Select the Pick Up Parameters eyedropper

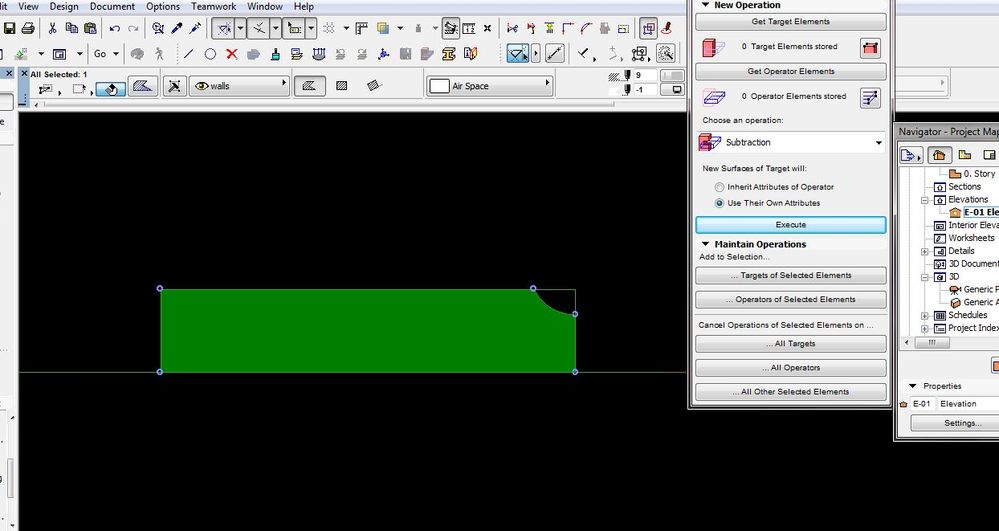(x=177, y=28)
